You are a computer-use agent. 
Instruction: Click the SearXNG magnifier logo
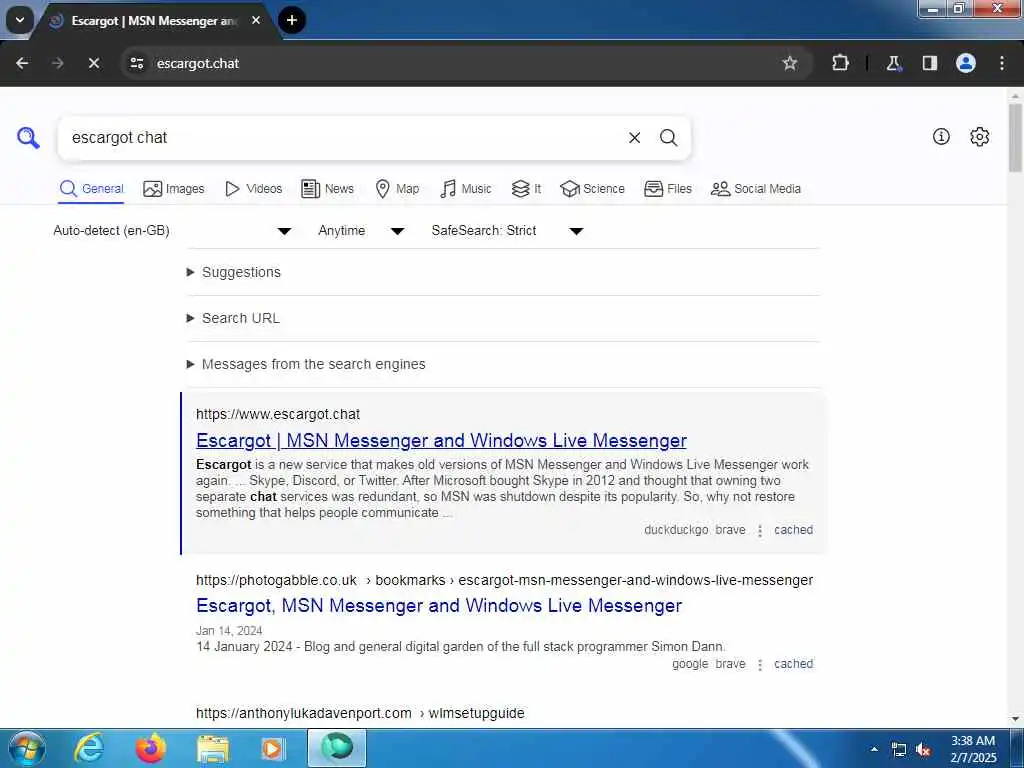tap(28, 138)
